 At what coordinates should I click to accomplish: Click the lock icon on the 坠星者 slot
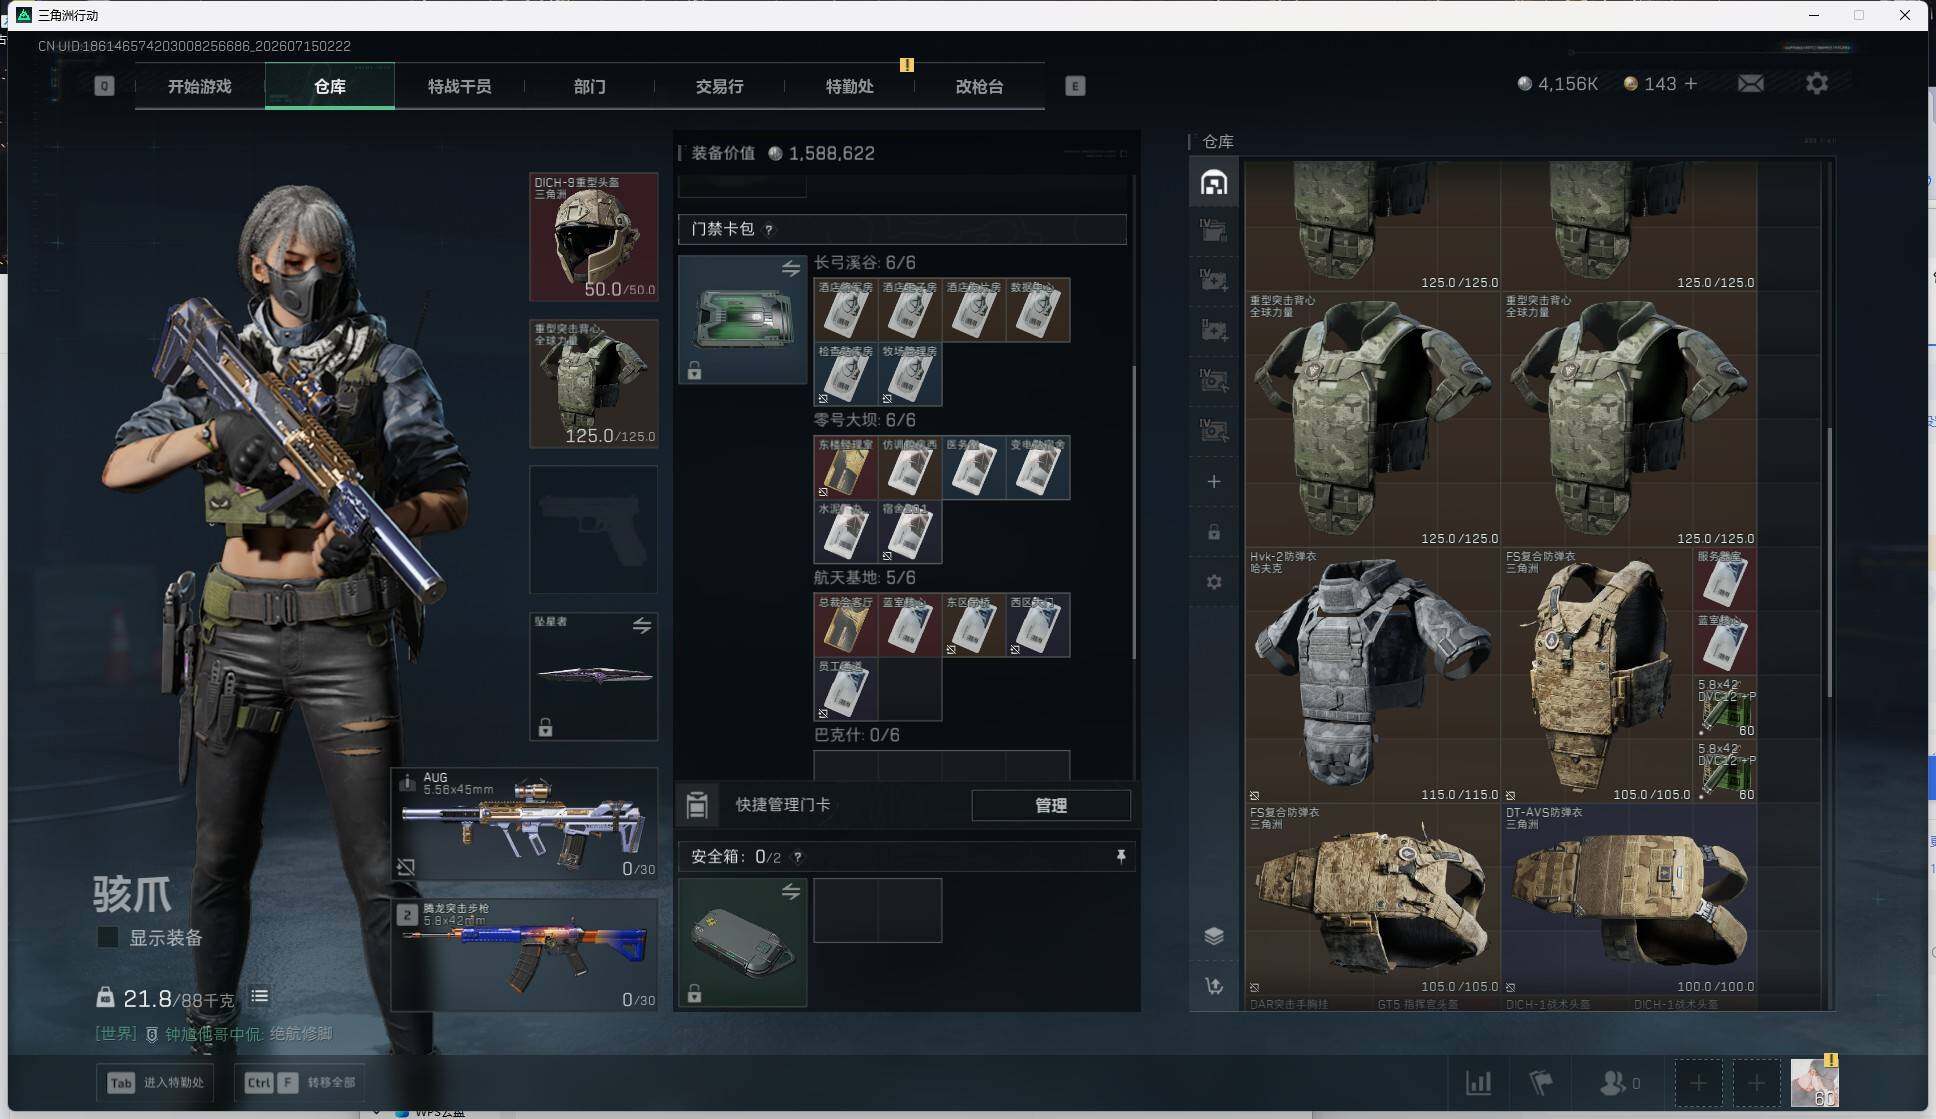[546, 727]
